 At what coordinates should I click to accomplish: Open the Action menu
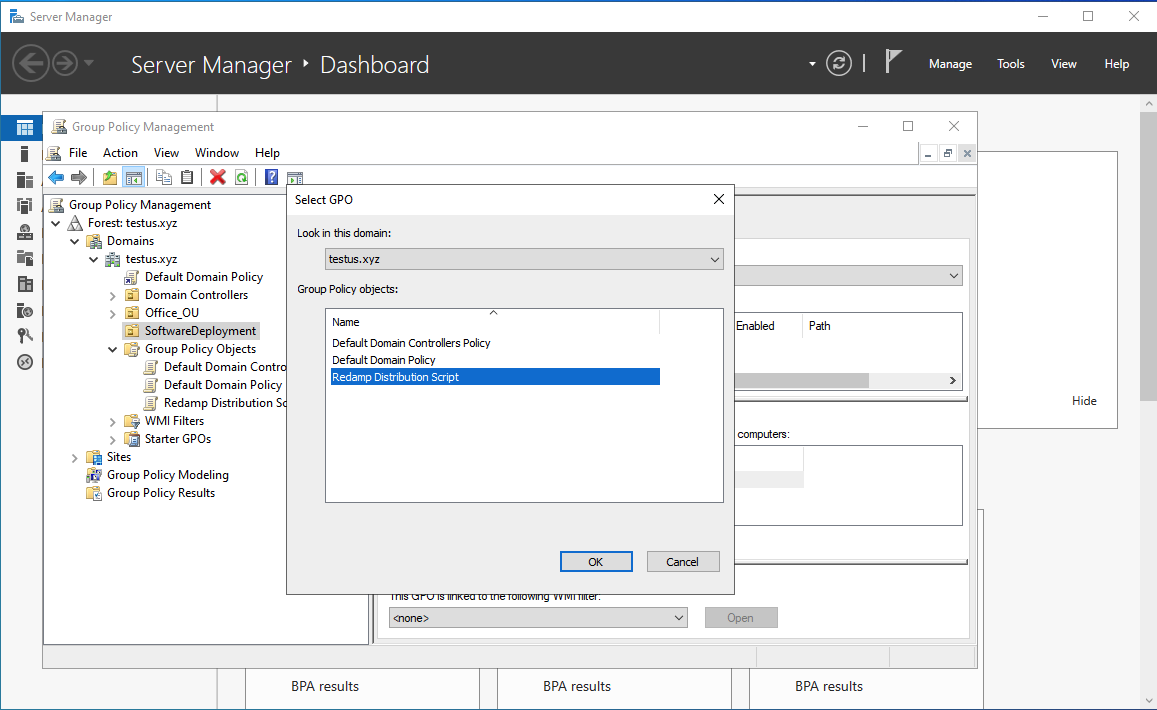coord(120,153)
